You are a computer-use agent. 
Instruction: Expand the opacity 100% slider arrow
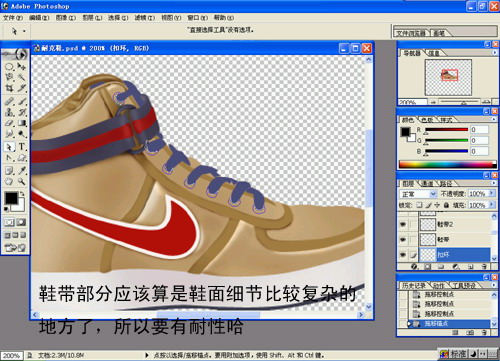point(492,193)
